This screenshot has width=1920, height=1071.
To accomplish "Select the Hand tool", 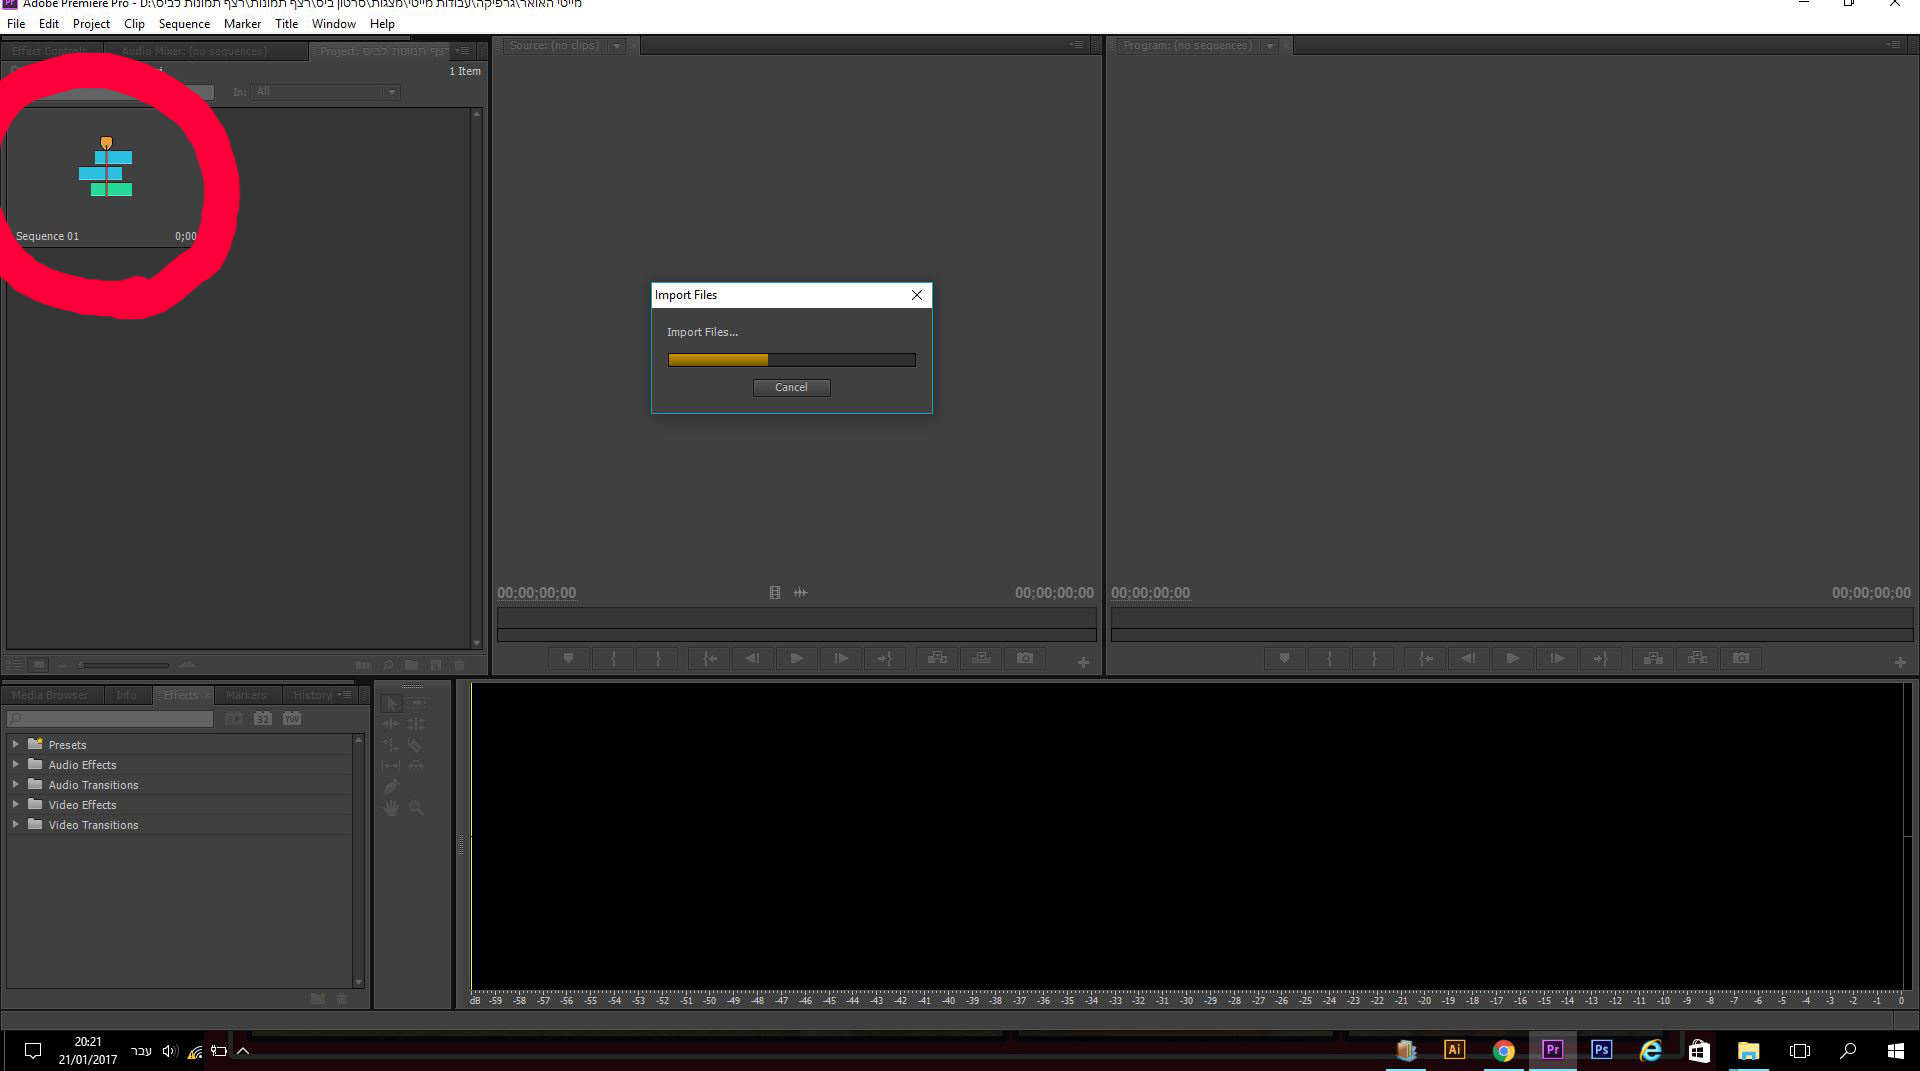I will tap(391, 808).
